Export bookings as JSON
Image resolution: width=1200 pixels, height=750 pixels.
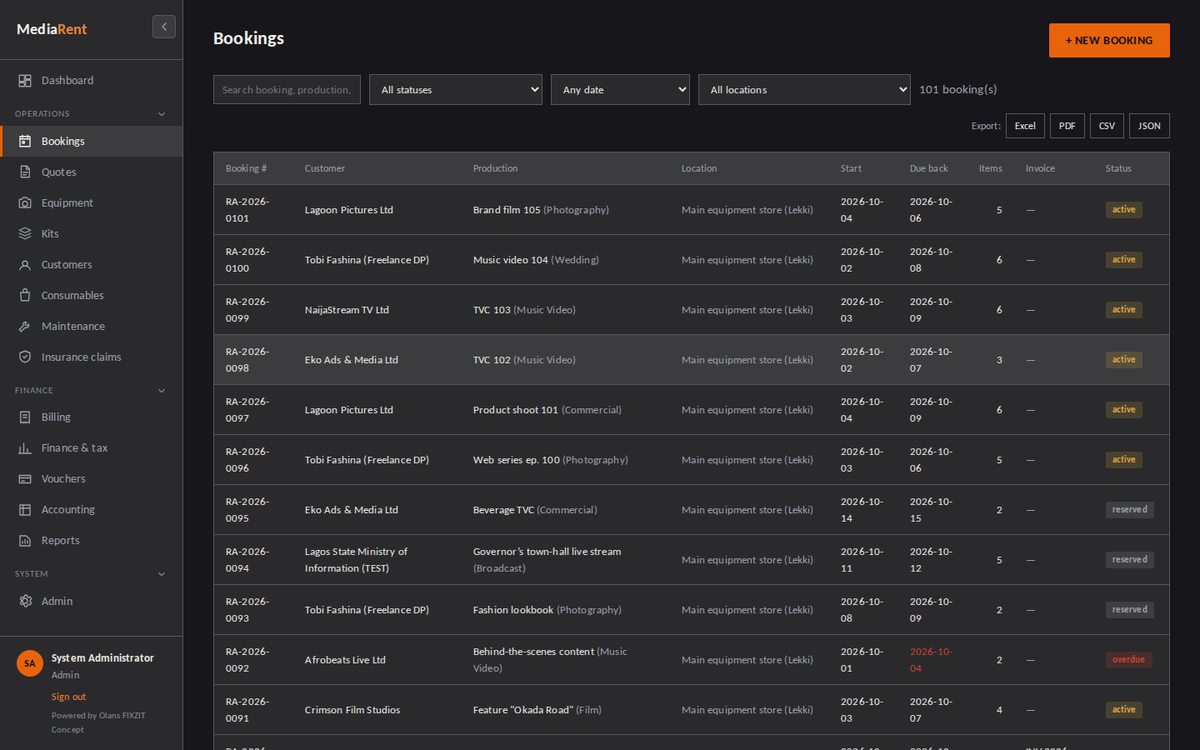pos(1149,126)
